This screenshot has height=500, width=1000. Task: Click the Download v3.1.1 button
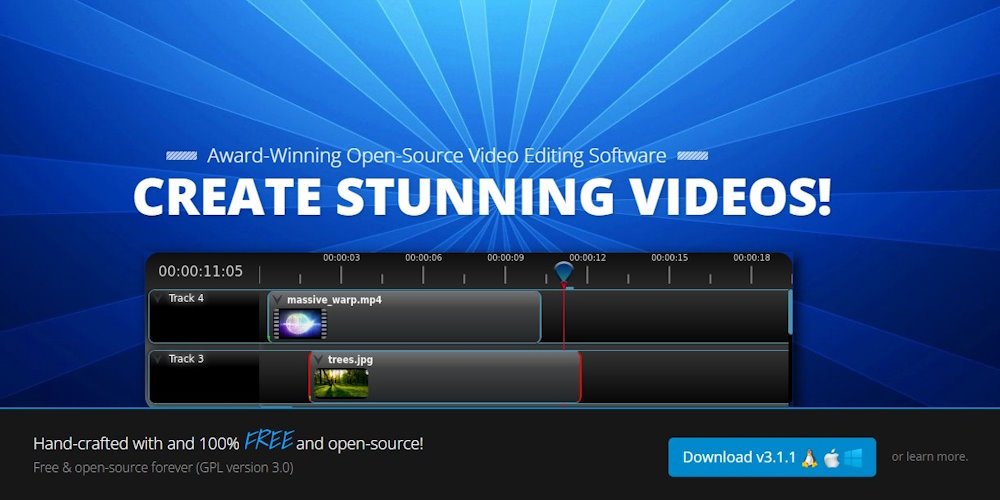click(x=772, y=457)
